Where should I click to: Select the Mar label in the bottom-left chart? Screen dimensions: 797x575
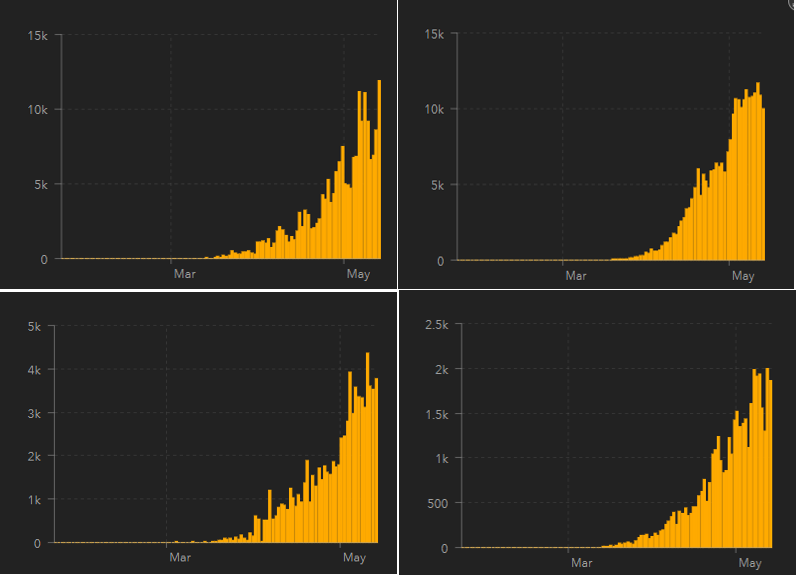coord(179,557)
